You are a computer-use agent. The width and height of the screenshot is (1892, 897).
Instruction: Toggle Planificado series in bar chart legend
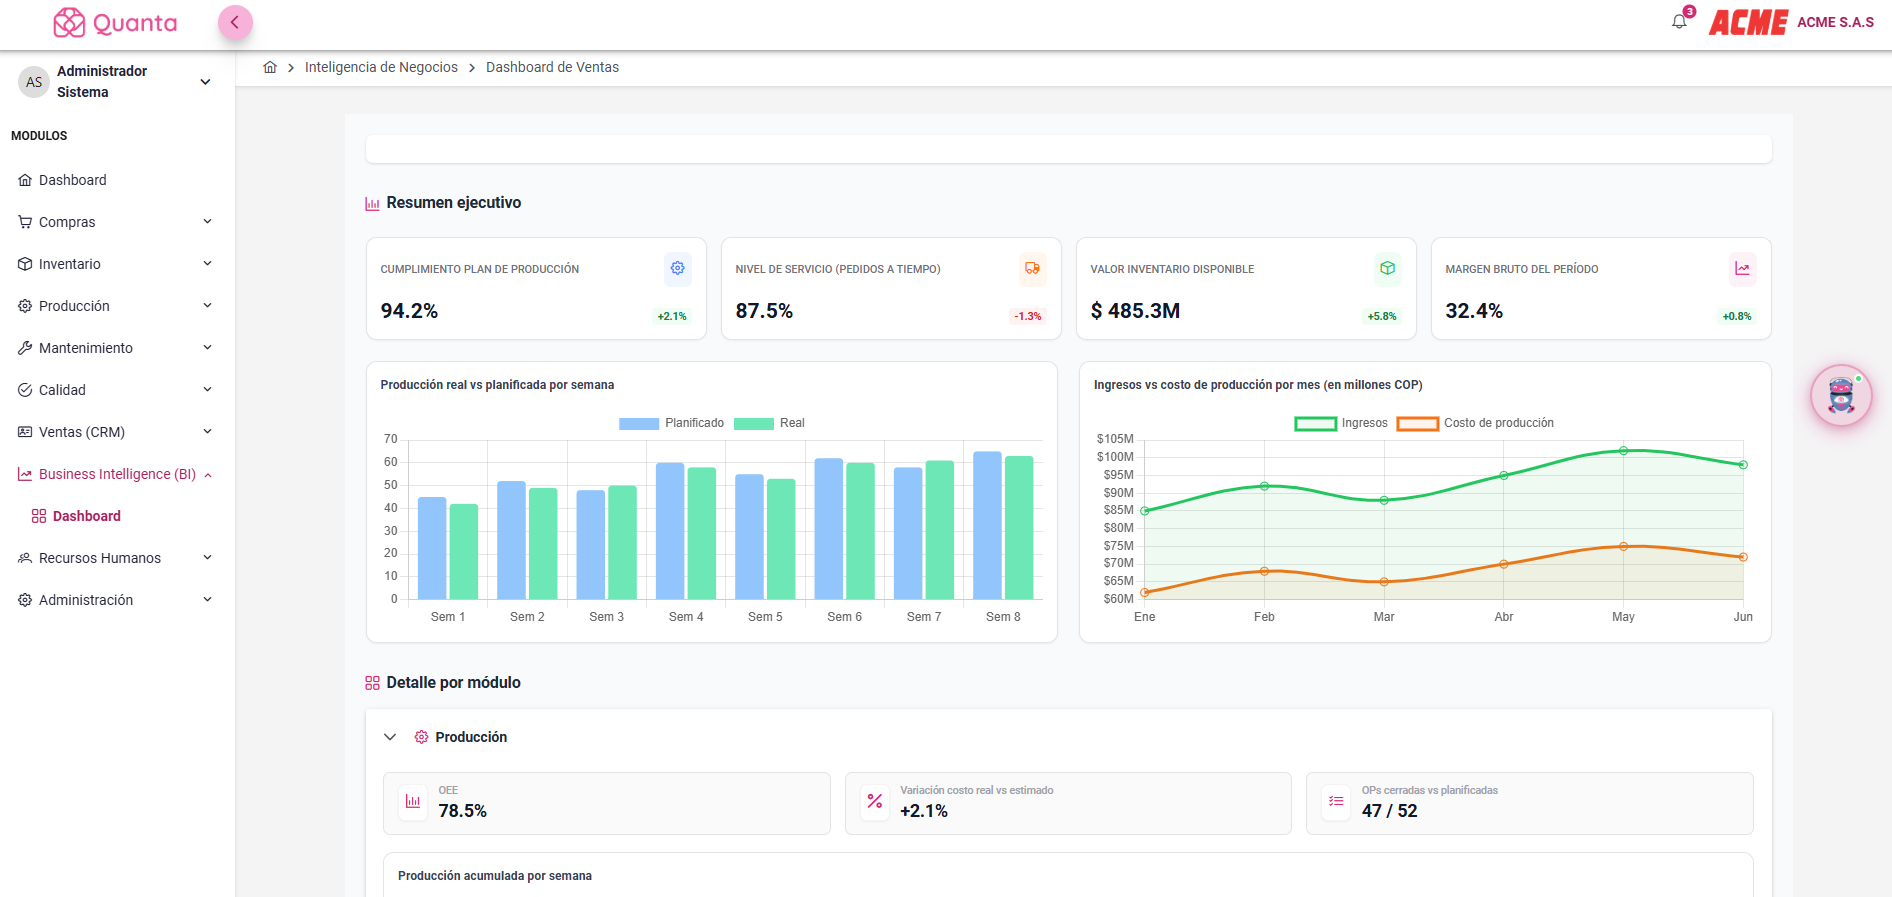tap(671, 423)
